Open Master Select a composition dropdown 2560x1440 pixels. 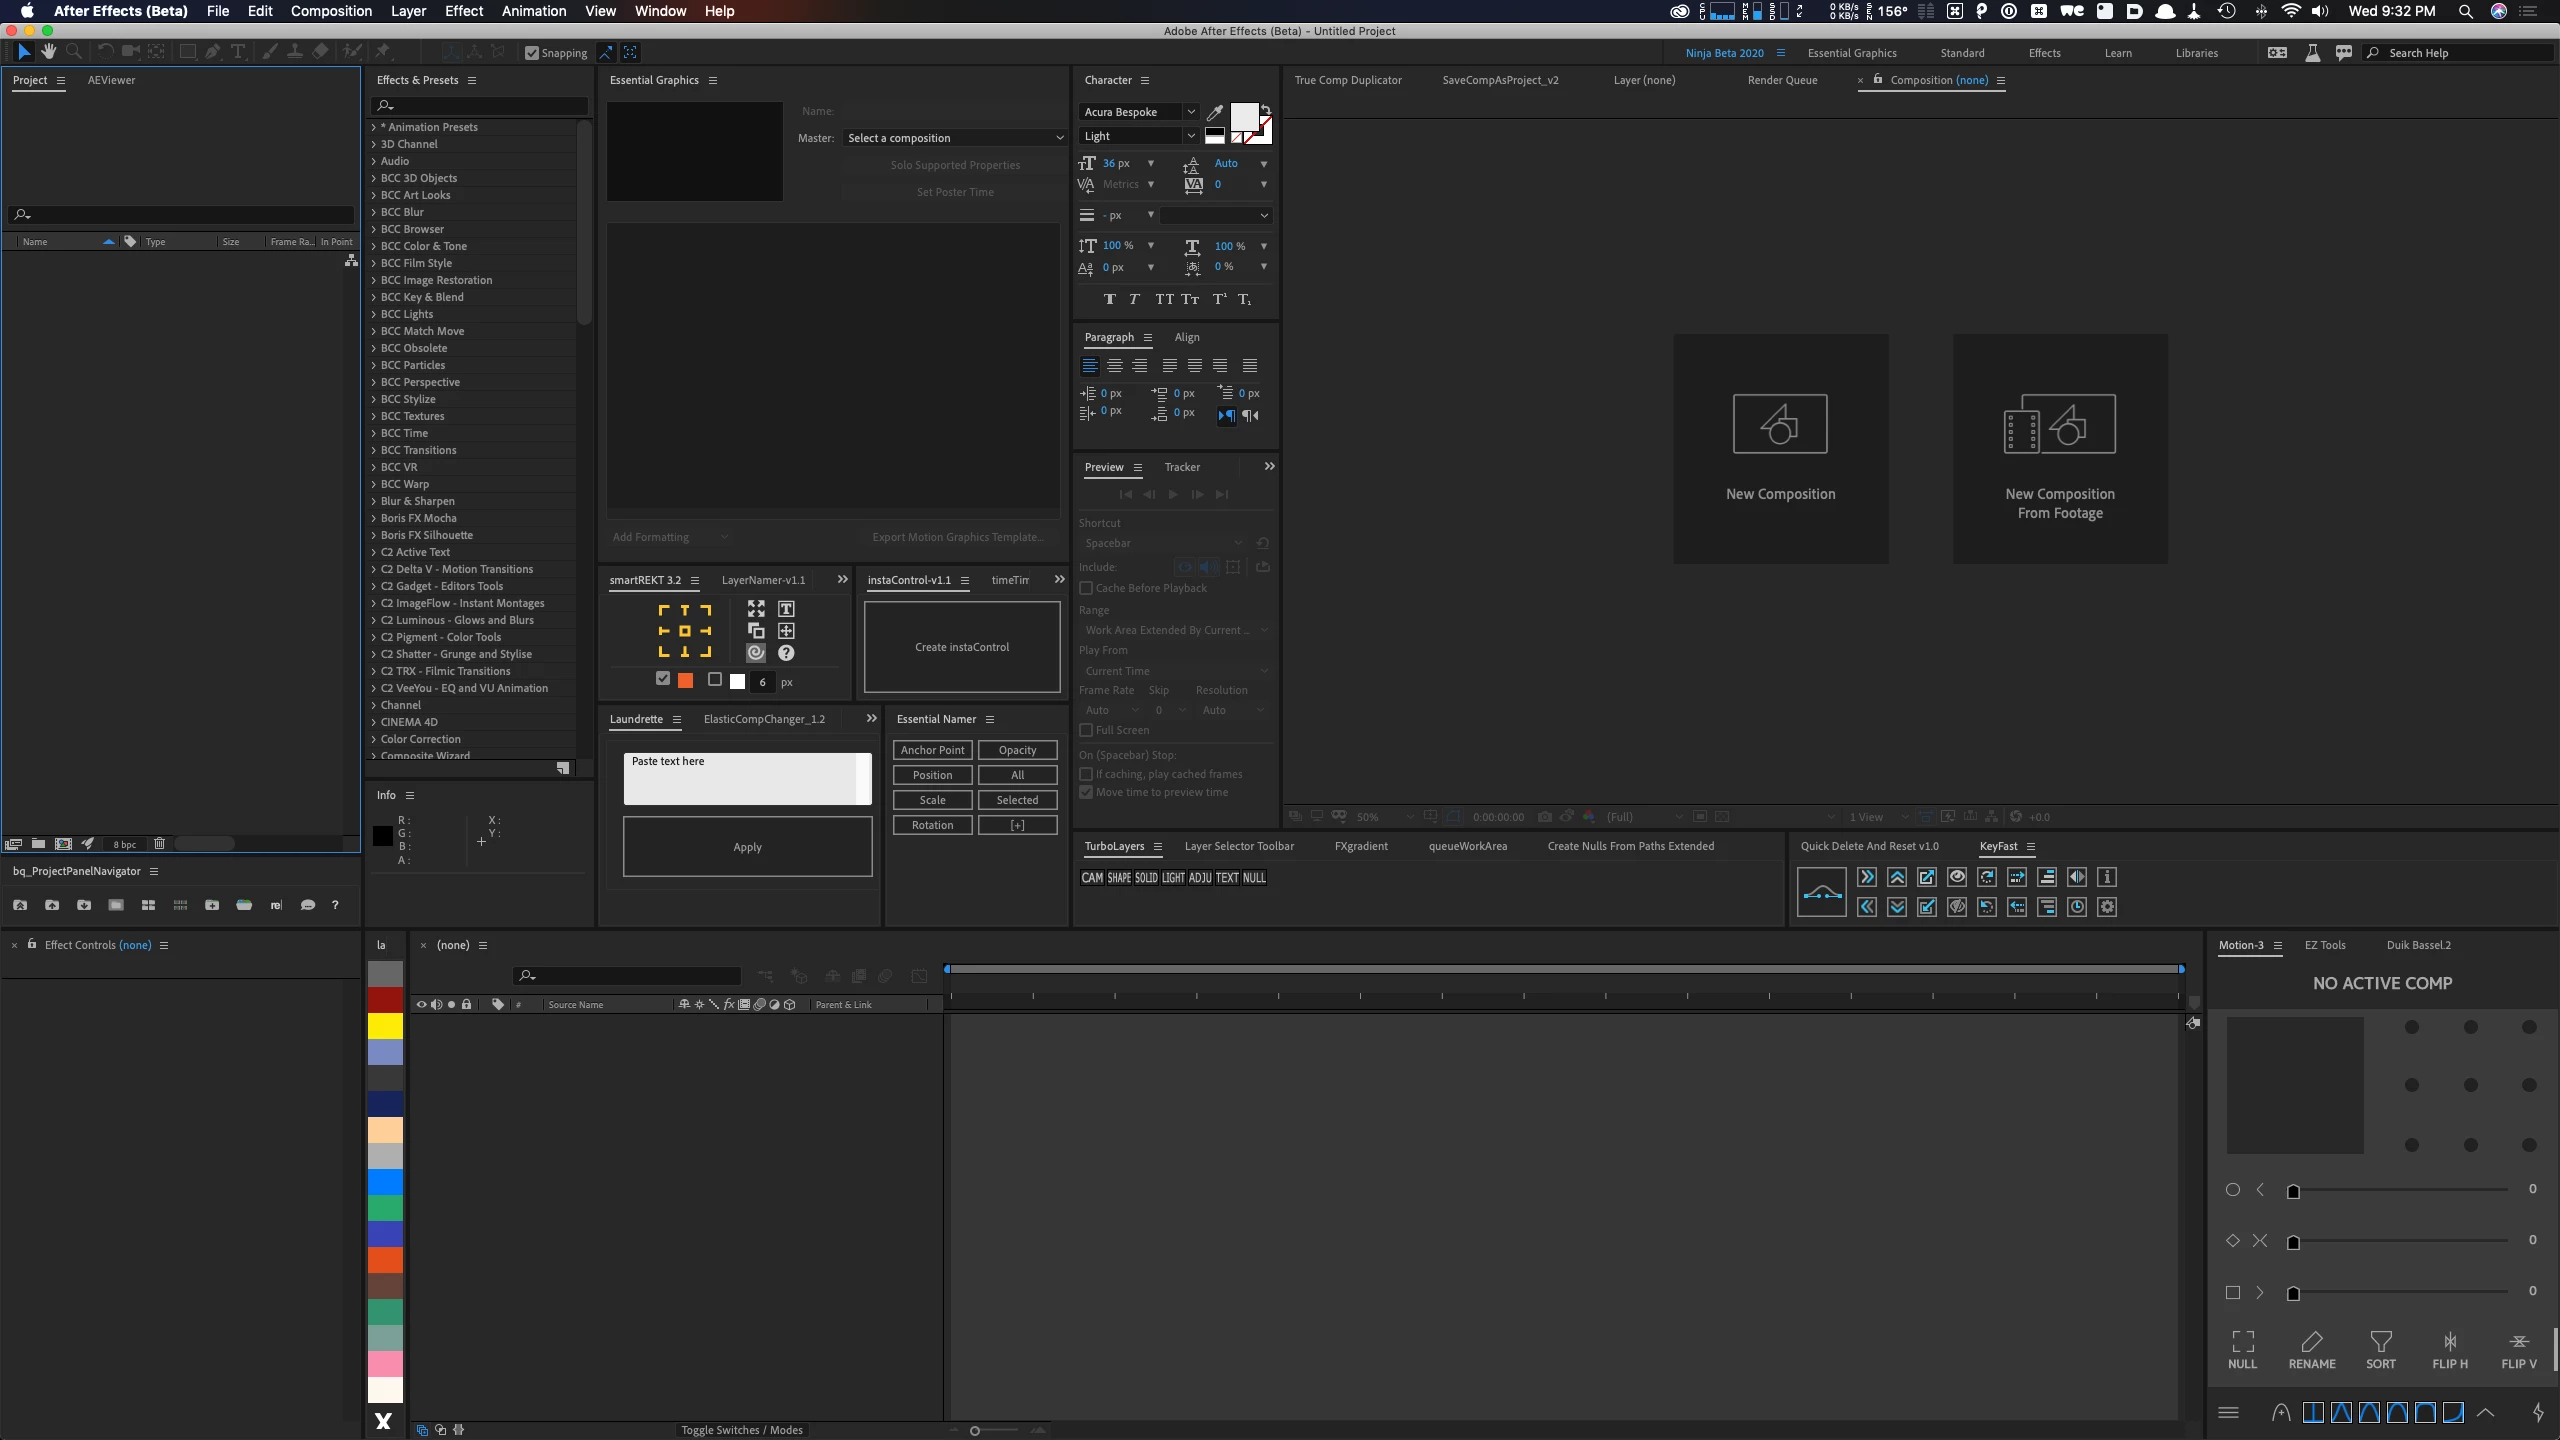coord(955,138)
